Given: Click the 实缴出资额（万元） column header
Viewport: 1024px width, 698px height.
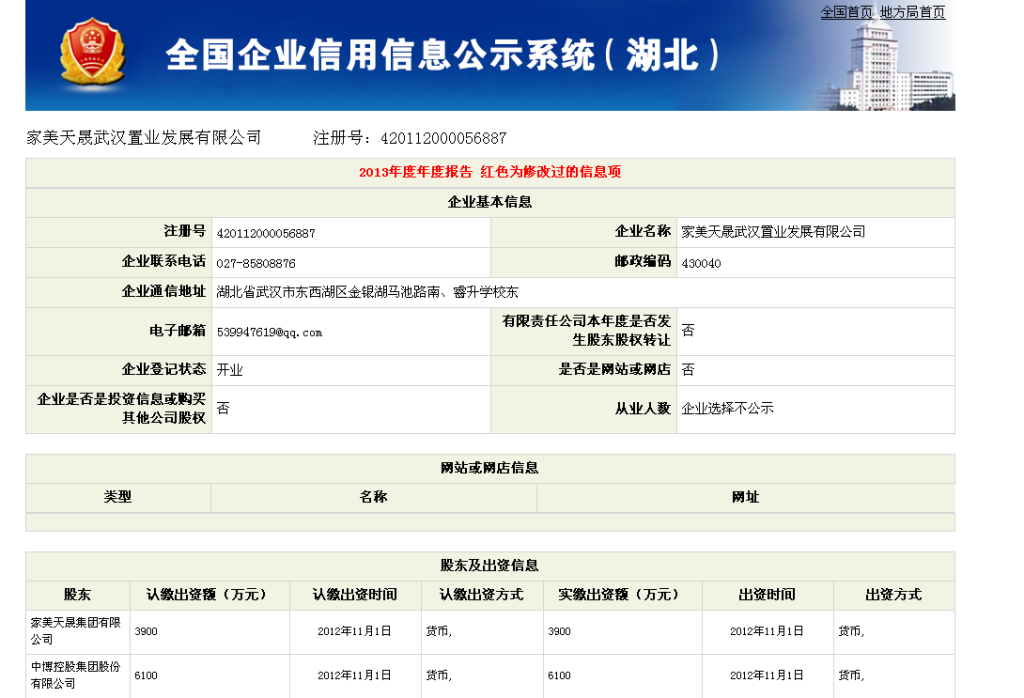Looking at the screenshot, I should [621, 595].
